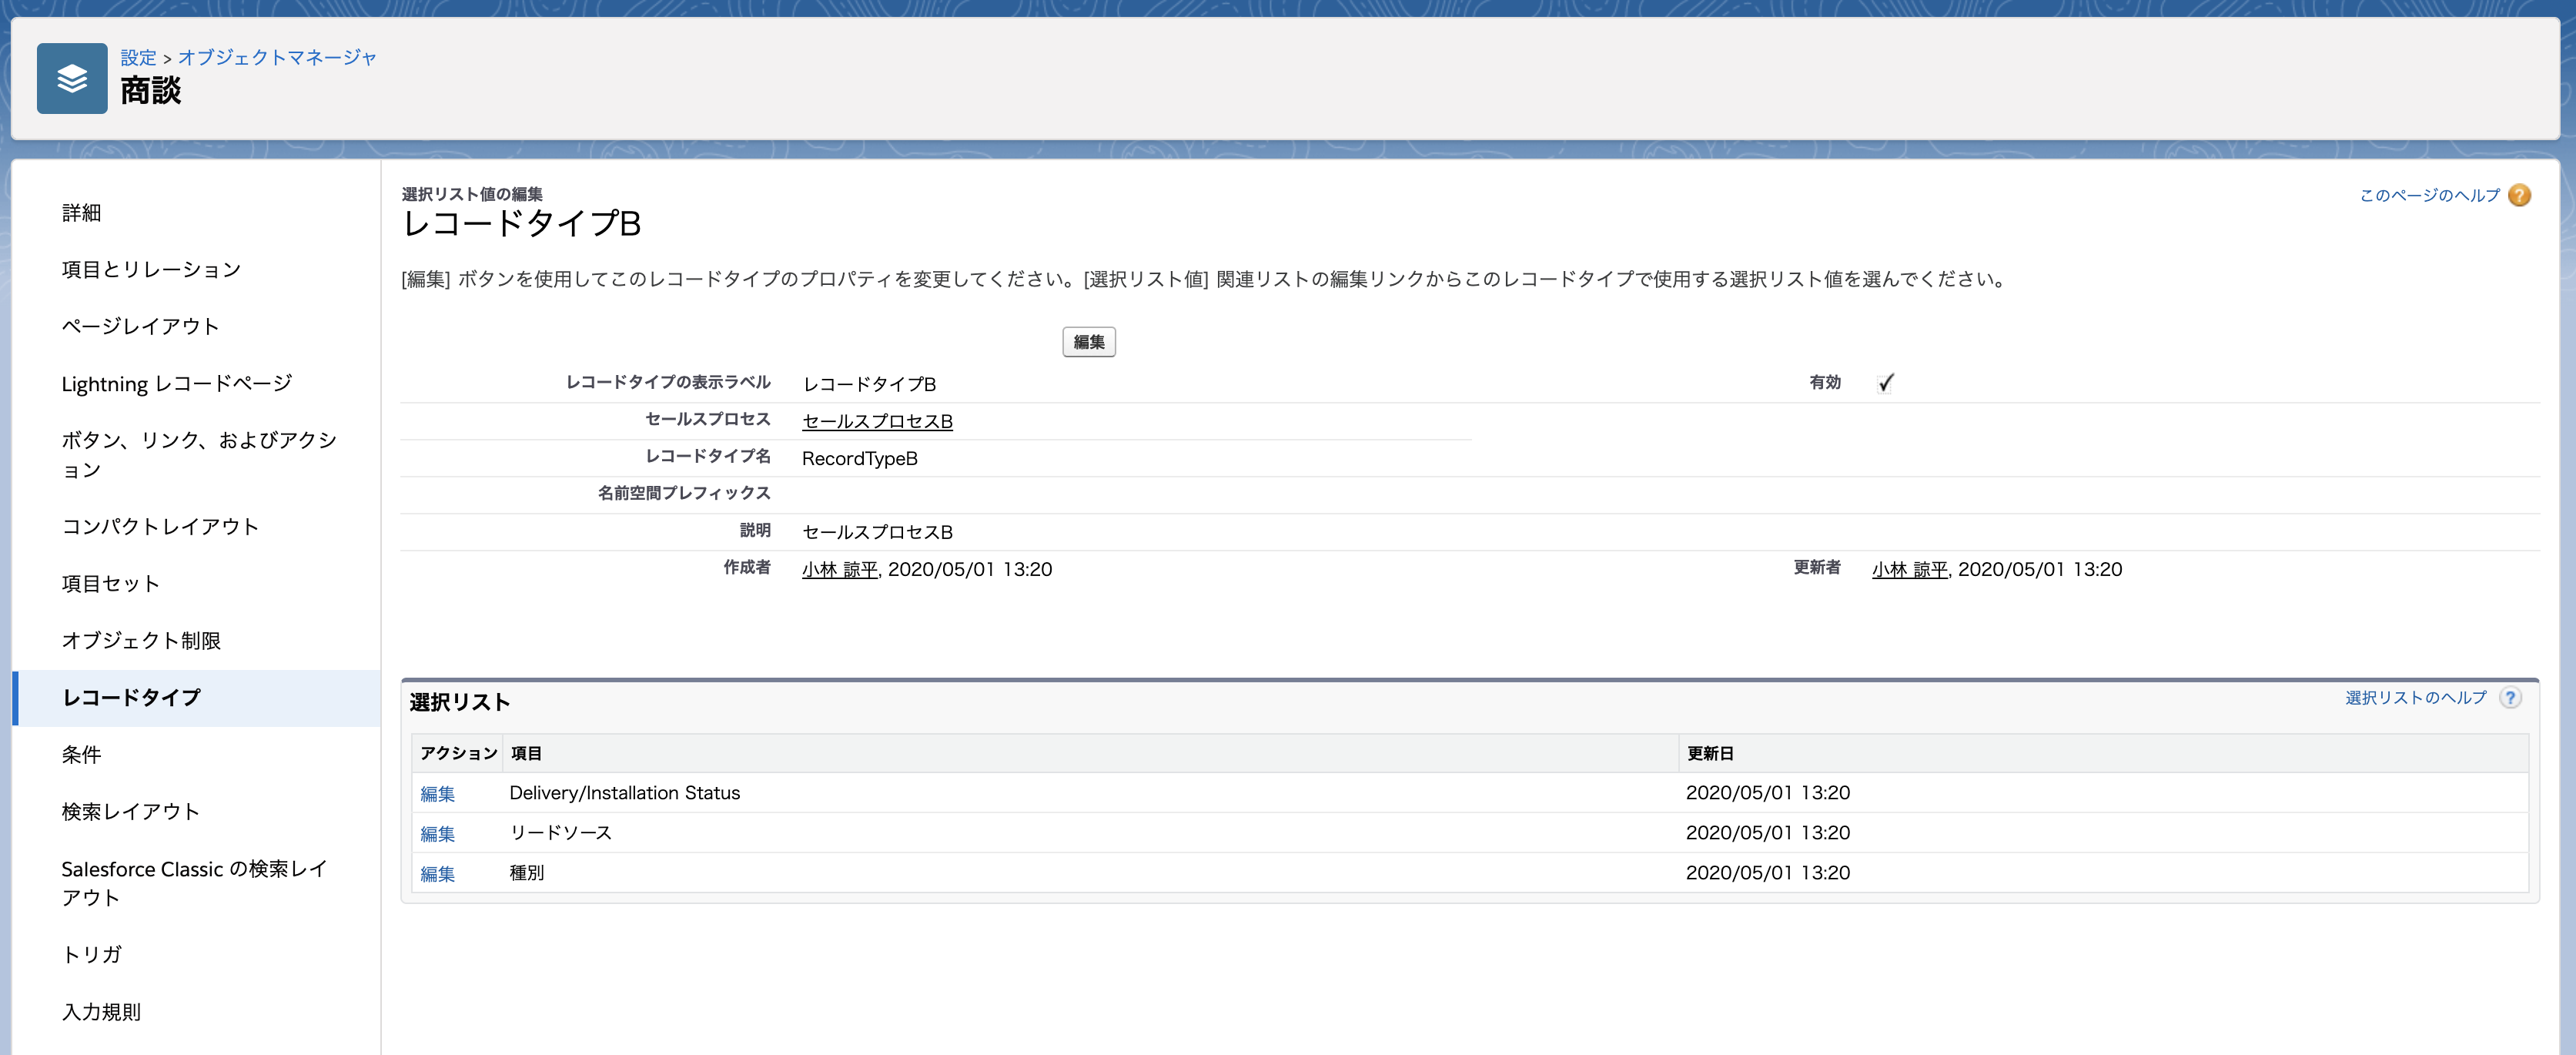Select 入力規則 in the sidebar
This screenshot has height=1055, width=2576.
(x=100, y=1011)
